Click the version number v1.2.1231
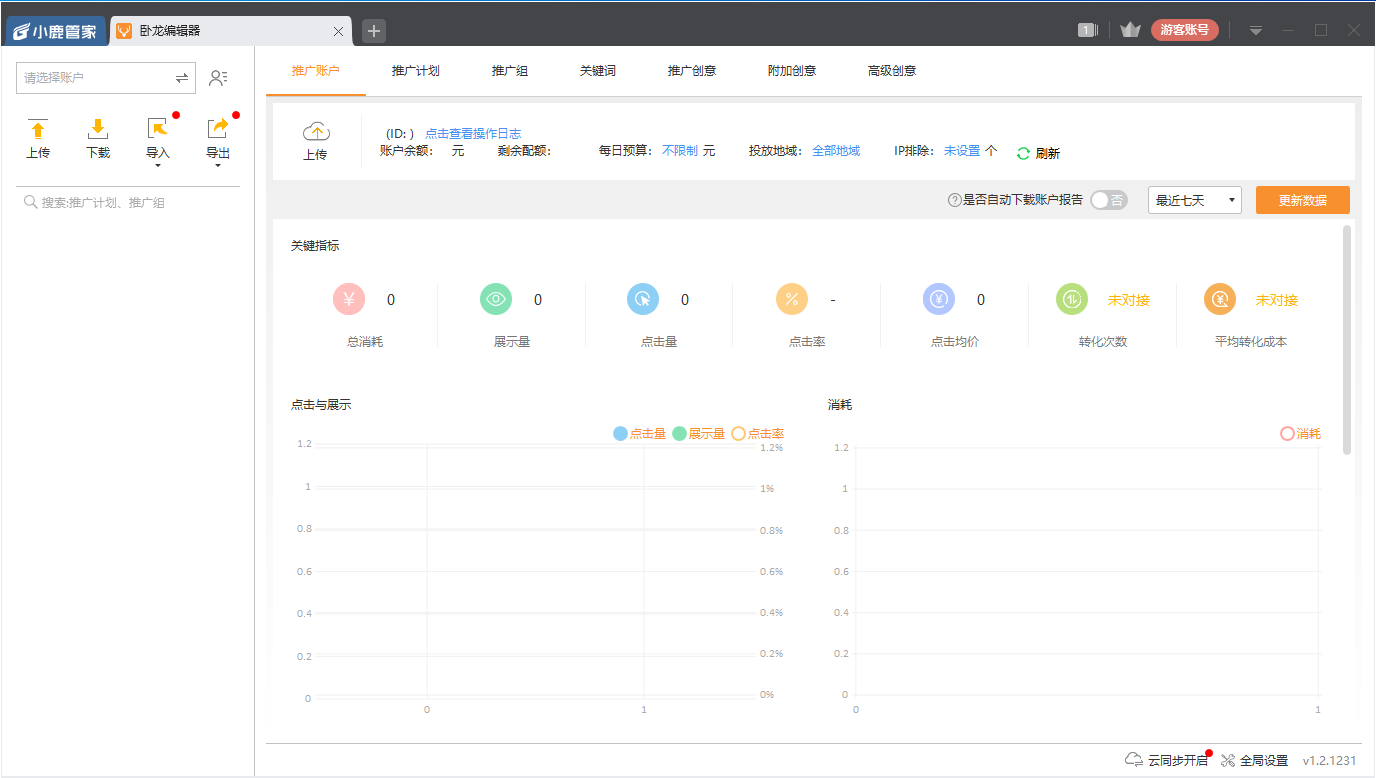The width and height of the screenshot is (1376, 778). 1330,761
